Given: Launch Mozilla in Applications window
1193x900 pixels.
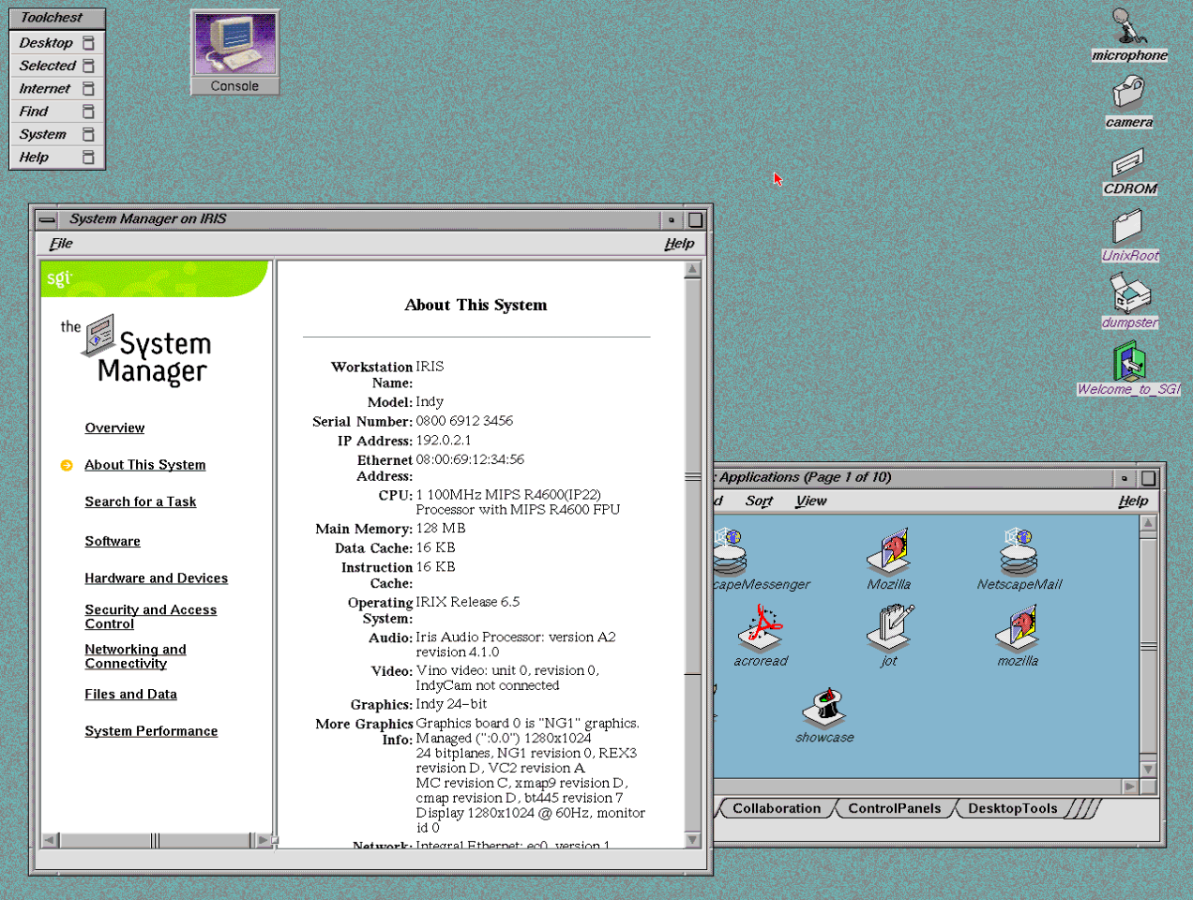Looking at the screenshot, I should [888, 560].
